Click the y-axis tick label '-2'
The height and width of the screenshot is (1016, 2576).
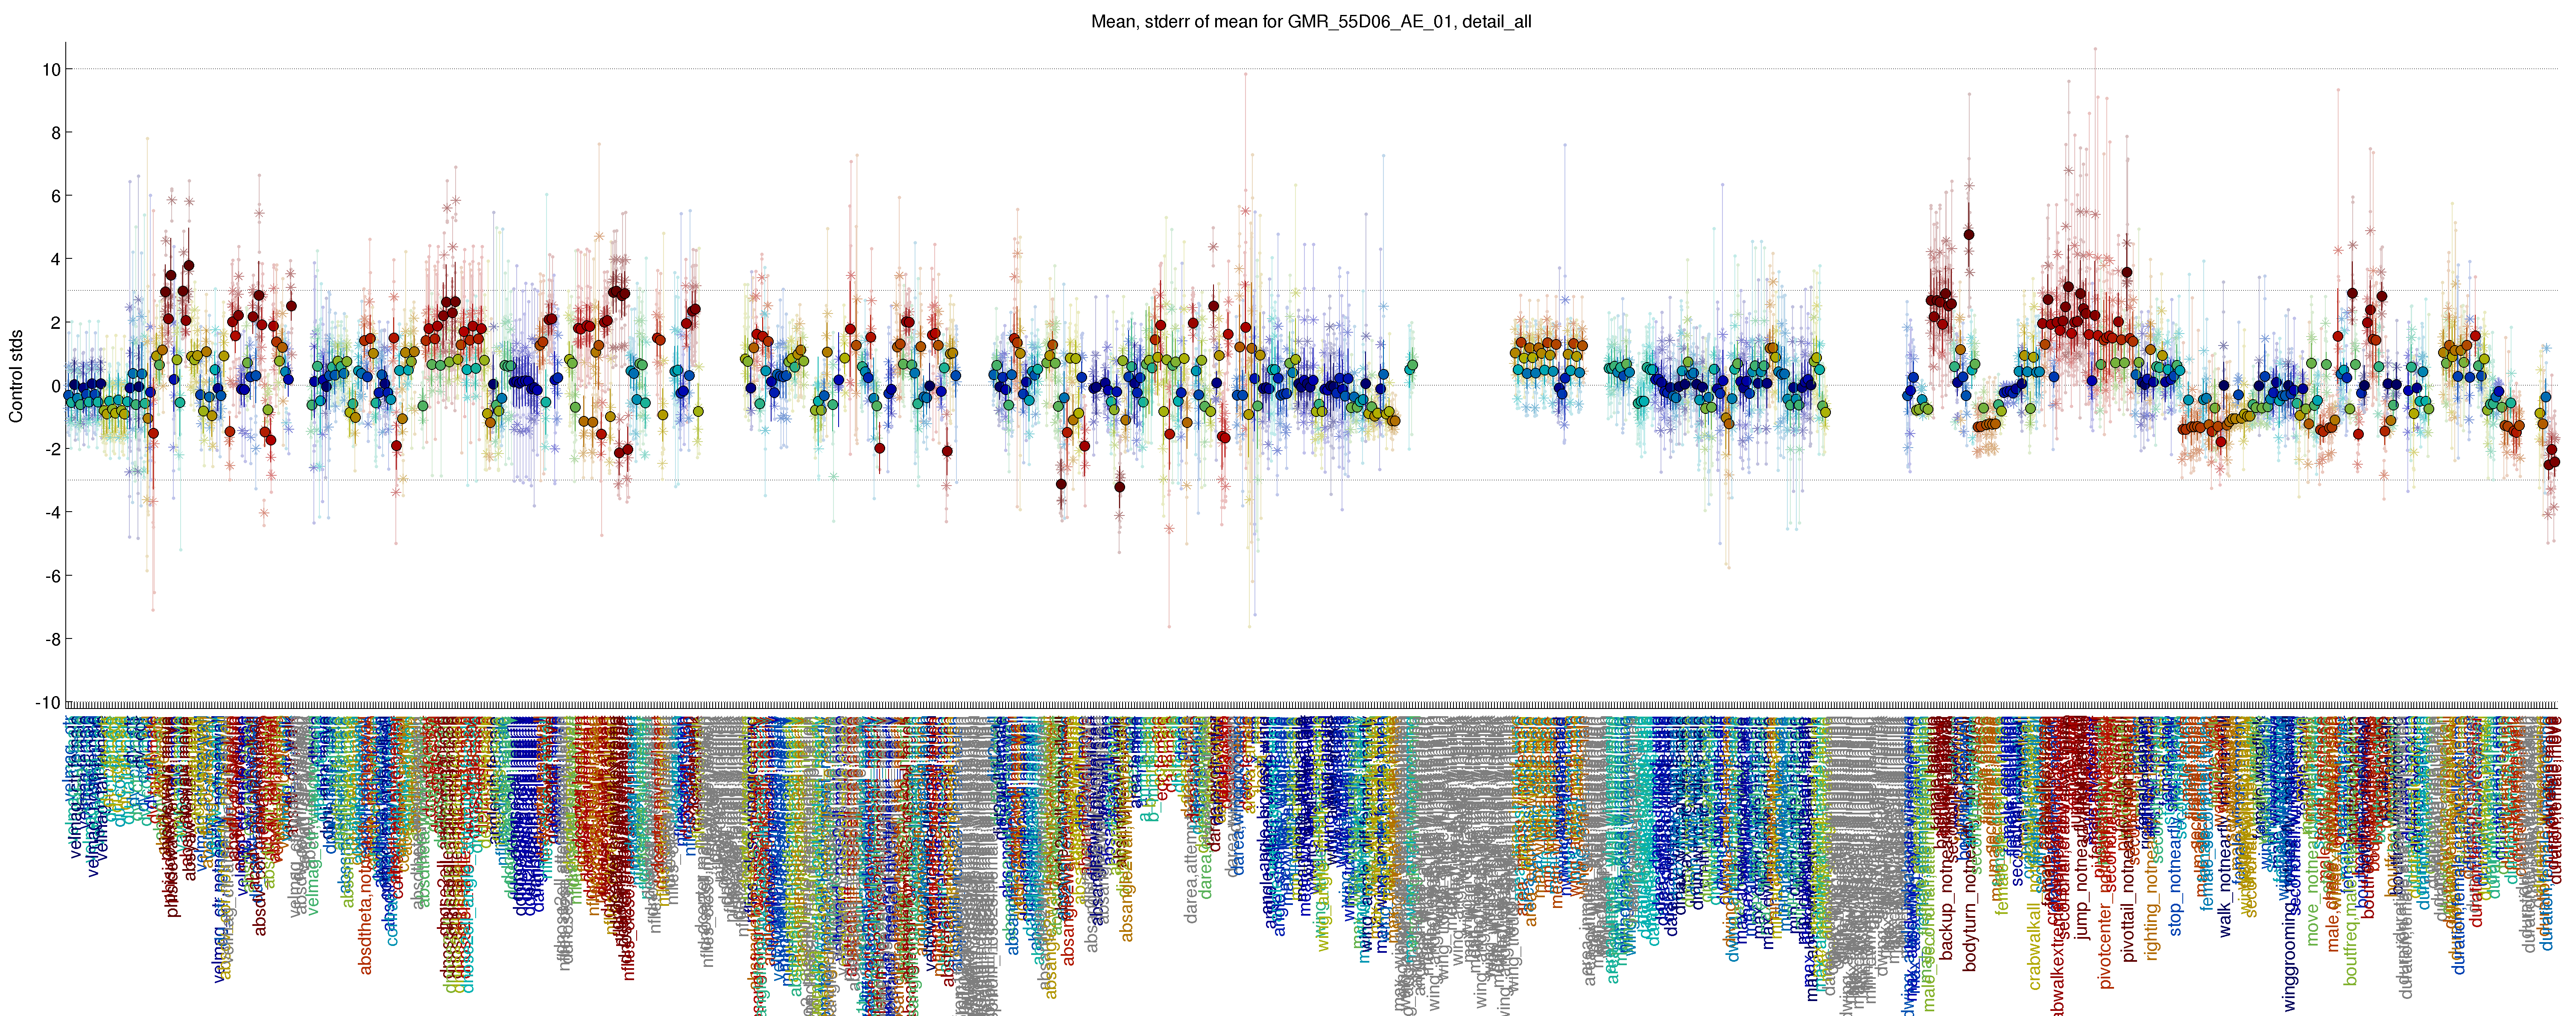(x=52, y=449)
